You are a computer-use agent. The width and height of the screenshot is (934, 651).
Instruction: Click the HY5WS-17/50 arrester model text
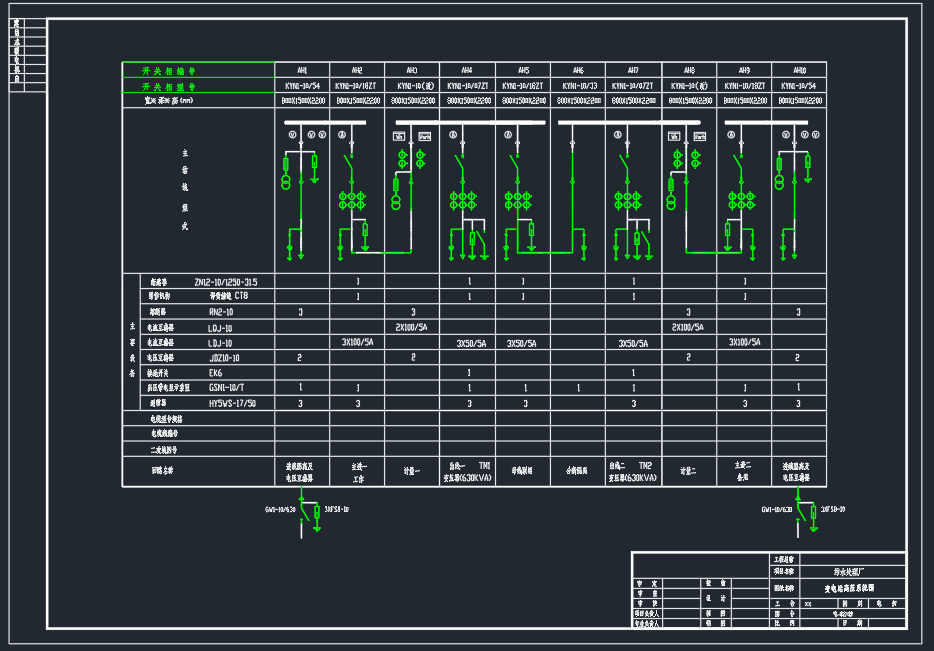232,403
